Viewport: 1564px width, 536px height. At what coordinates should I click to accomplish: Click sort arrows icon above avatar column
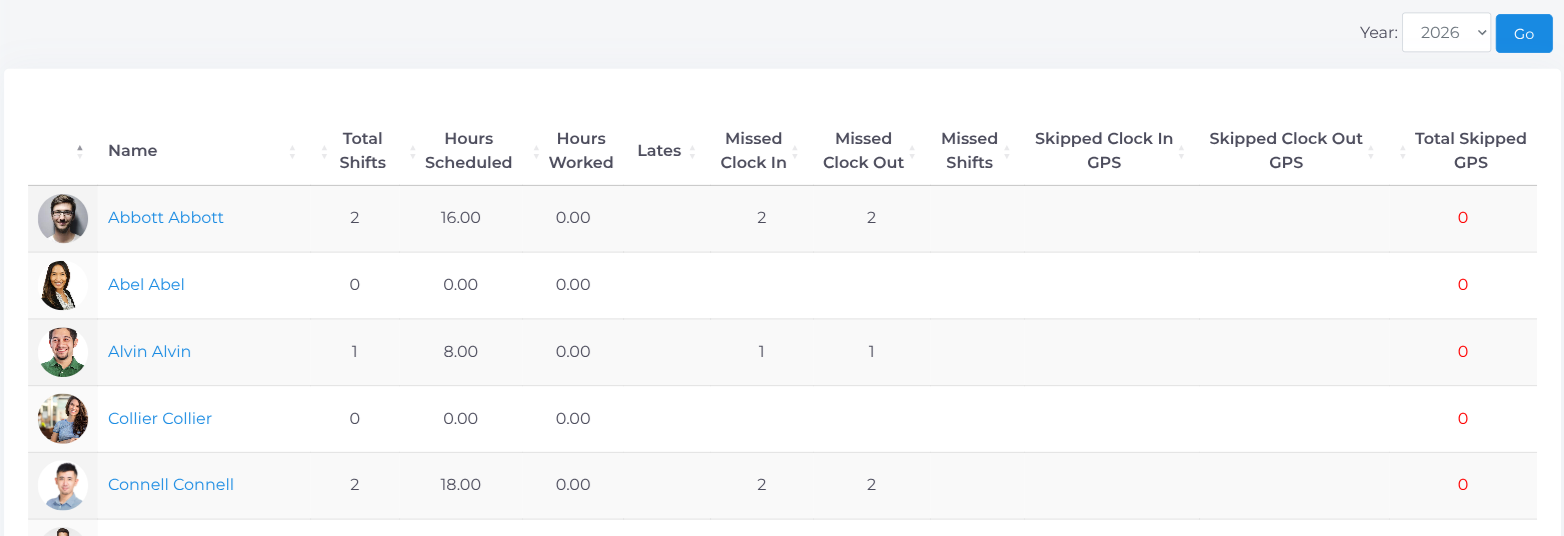(x=80, y=151)
